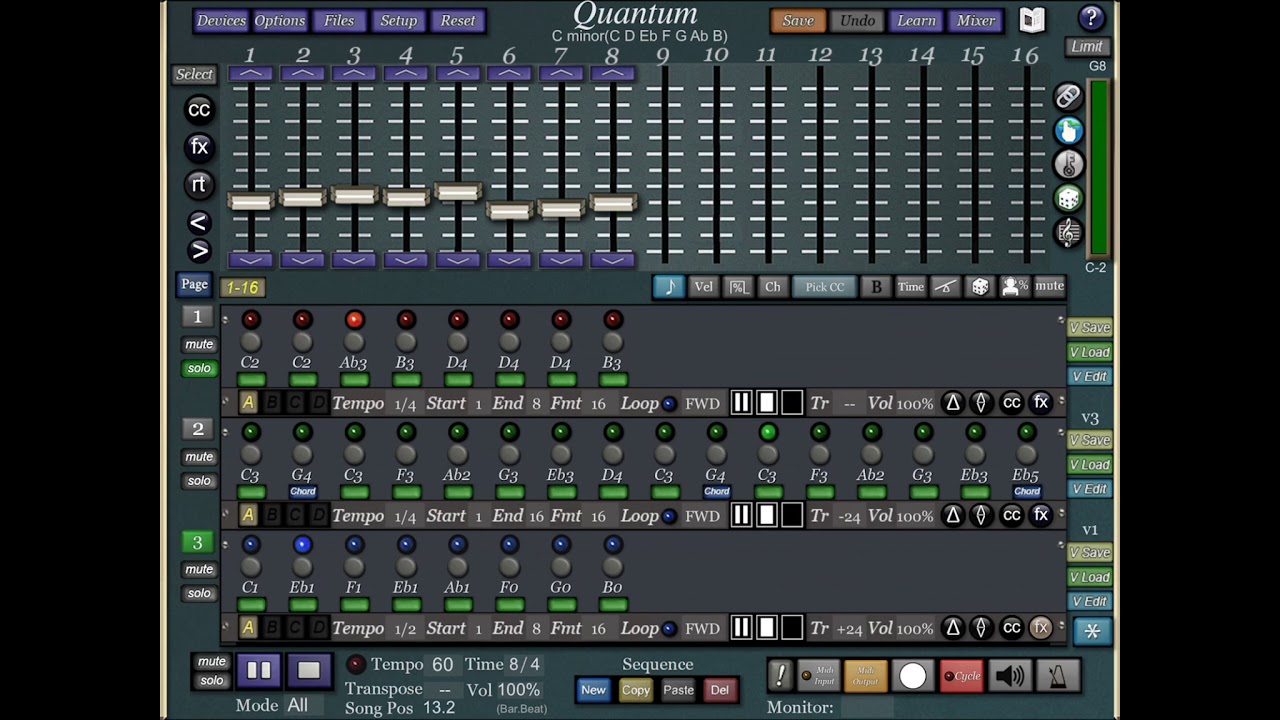Toggle solo on track 1
The height and width of the screenshot is (720, 1280).
point(199,368)
